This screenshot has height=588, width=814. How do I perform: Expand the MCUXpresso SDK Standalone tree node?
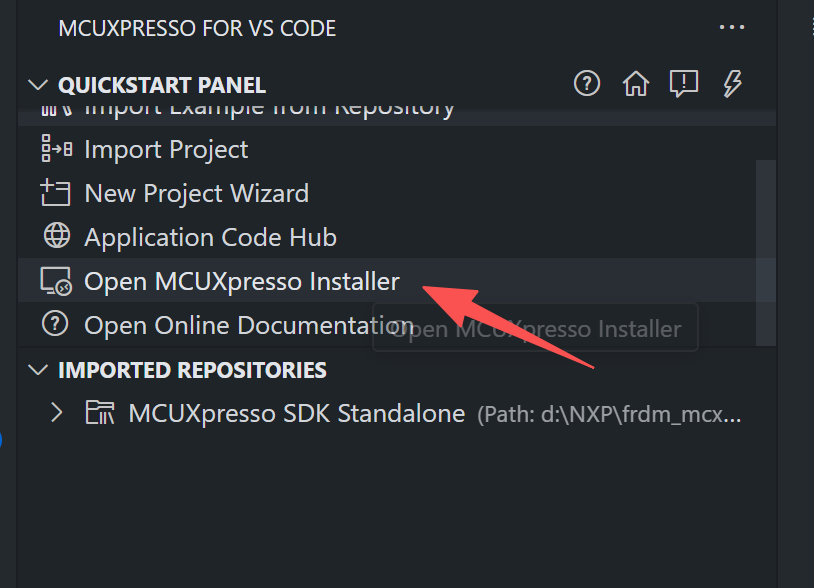[57, 413]
